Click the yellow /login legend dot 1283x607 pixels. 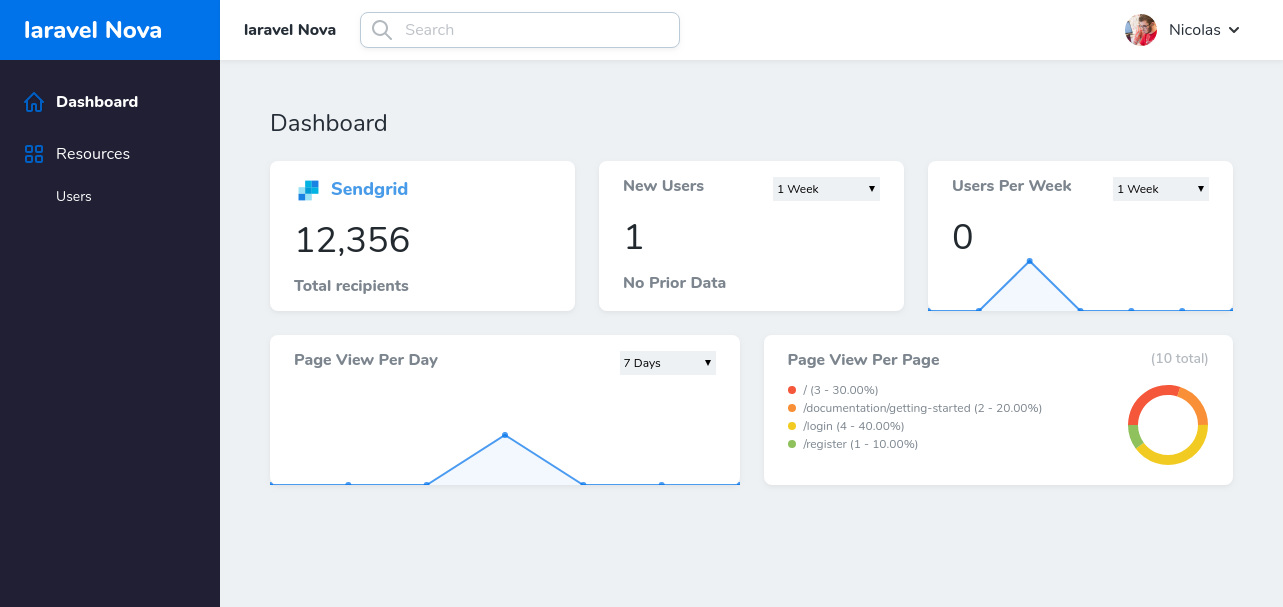coord(792,426)
